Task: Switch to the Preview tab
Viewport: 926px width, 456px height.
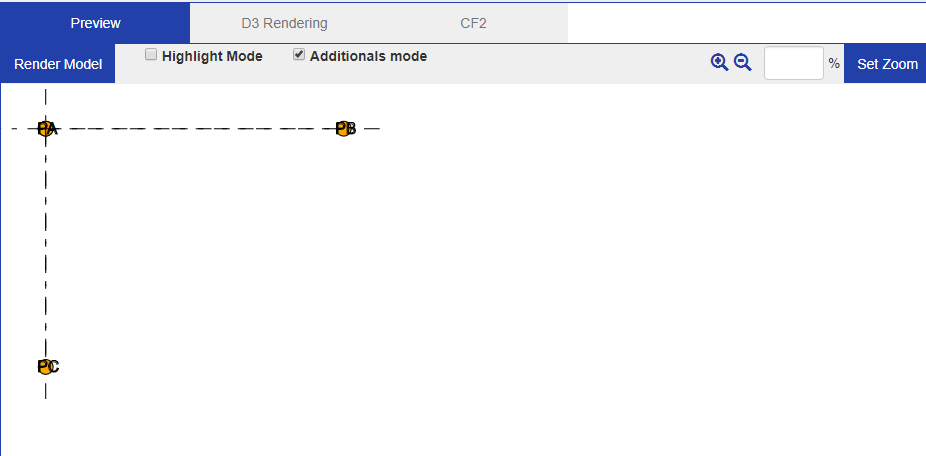Action: 95,23
